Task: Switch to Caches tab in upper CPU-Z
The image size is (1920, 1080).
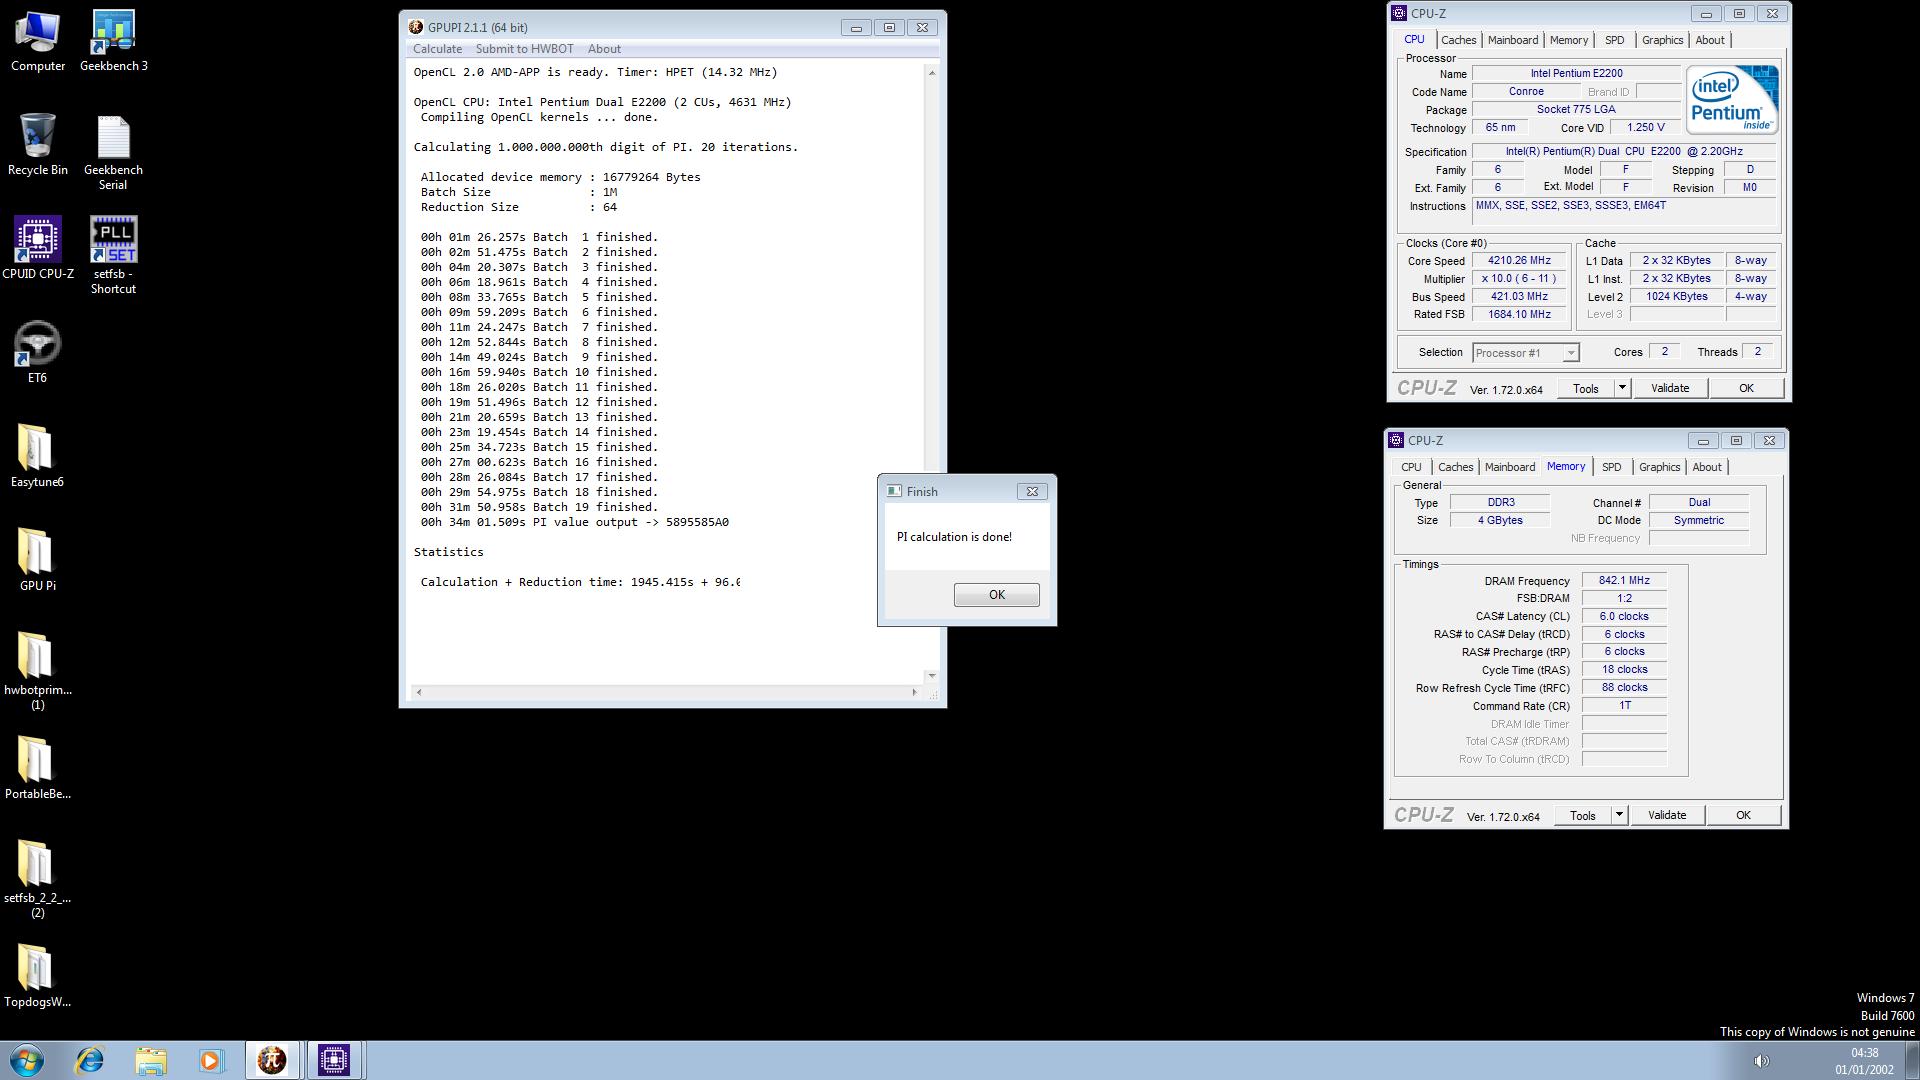Action: [x=1458, y=40]
